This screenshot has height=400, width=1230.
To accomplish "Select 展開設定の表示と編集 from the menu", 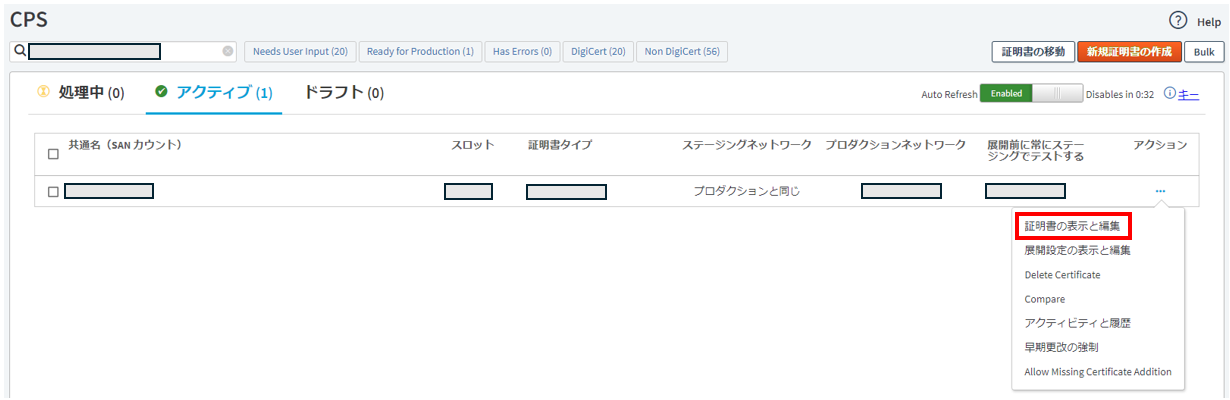I will click(x=1078, y=250).
